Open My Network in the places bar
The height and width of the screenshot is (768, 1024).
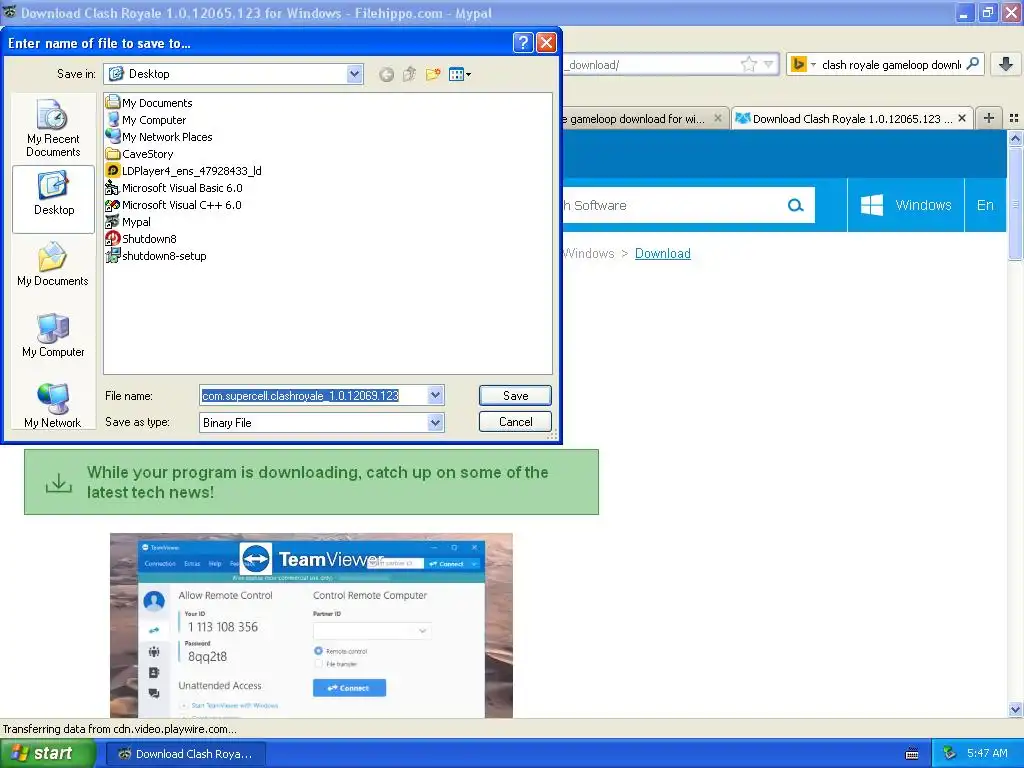coord(54,406)
